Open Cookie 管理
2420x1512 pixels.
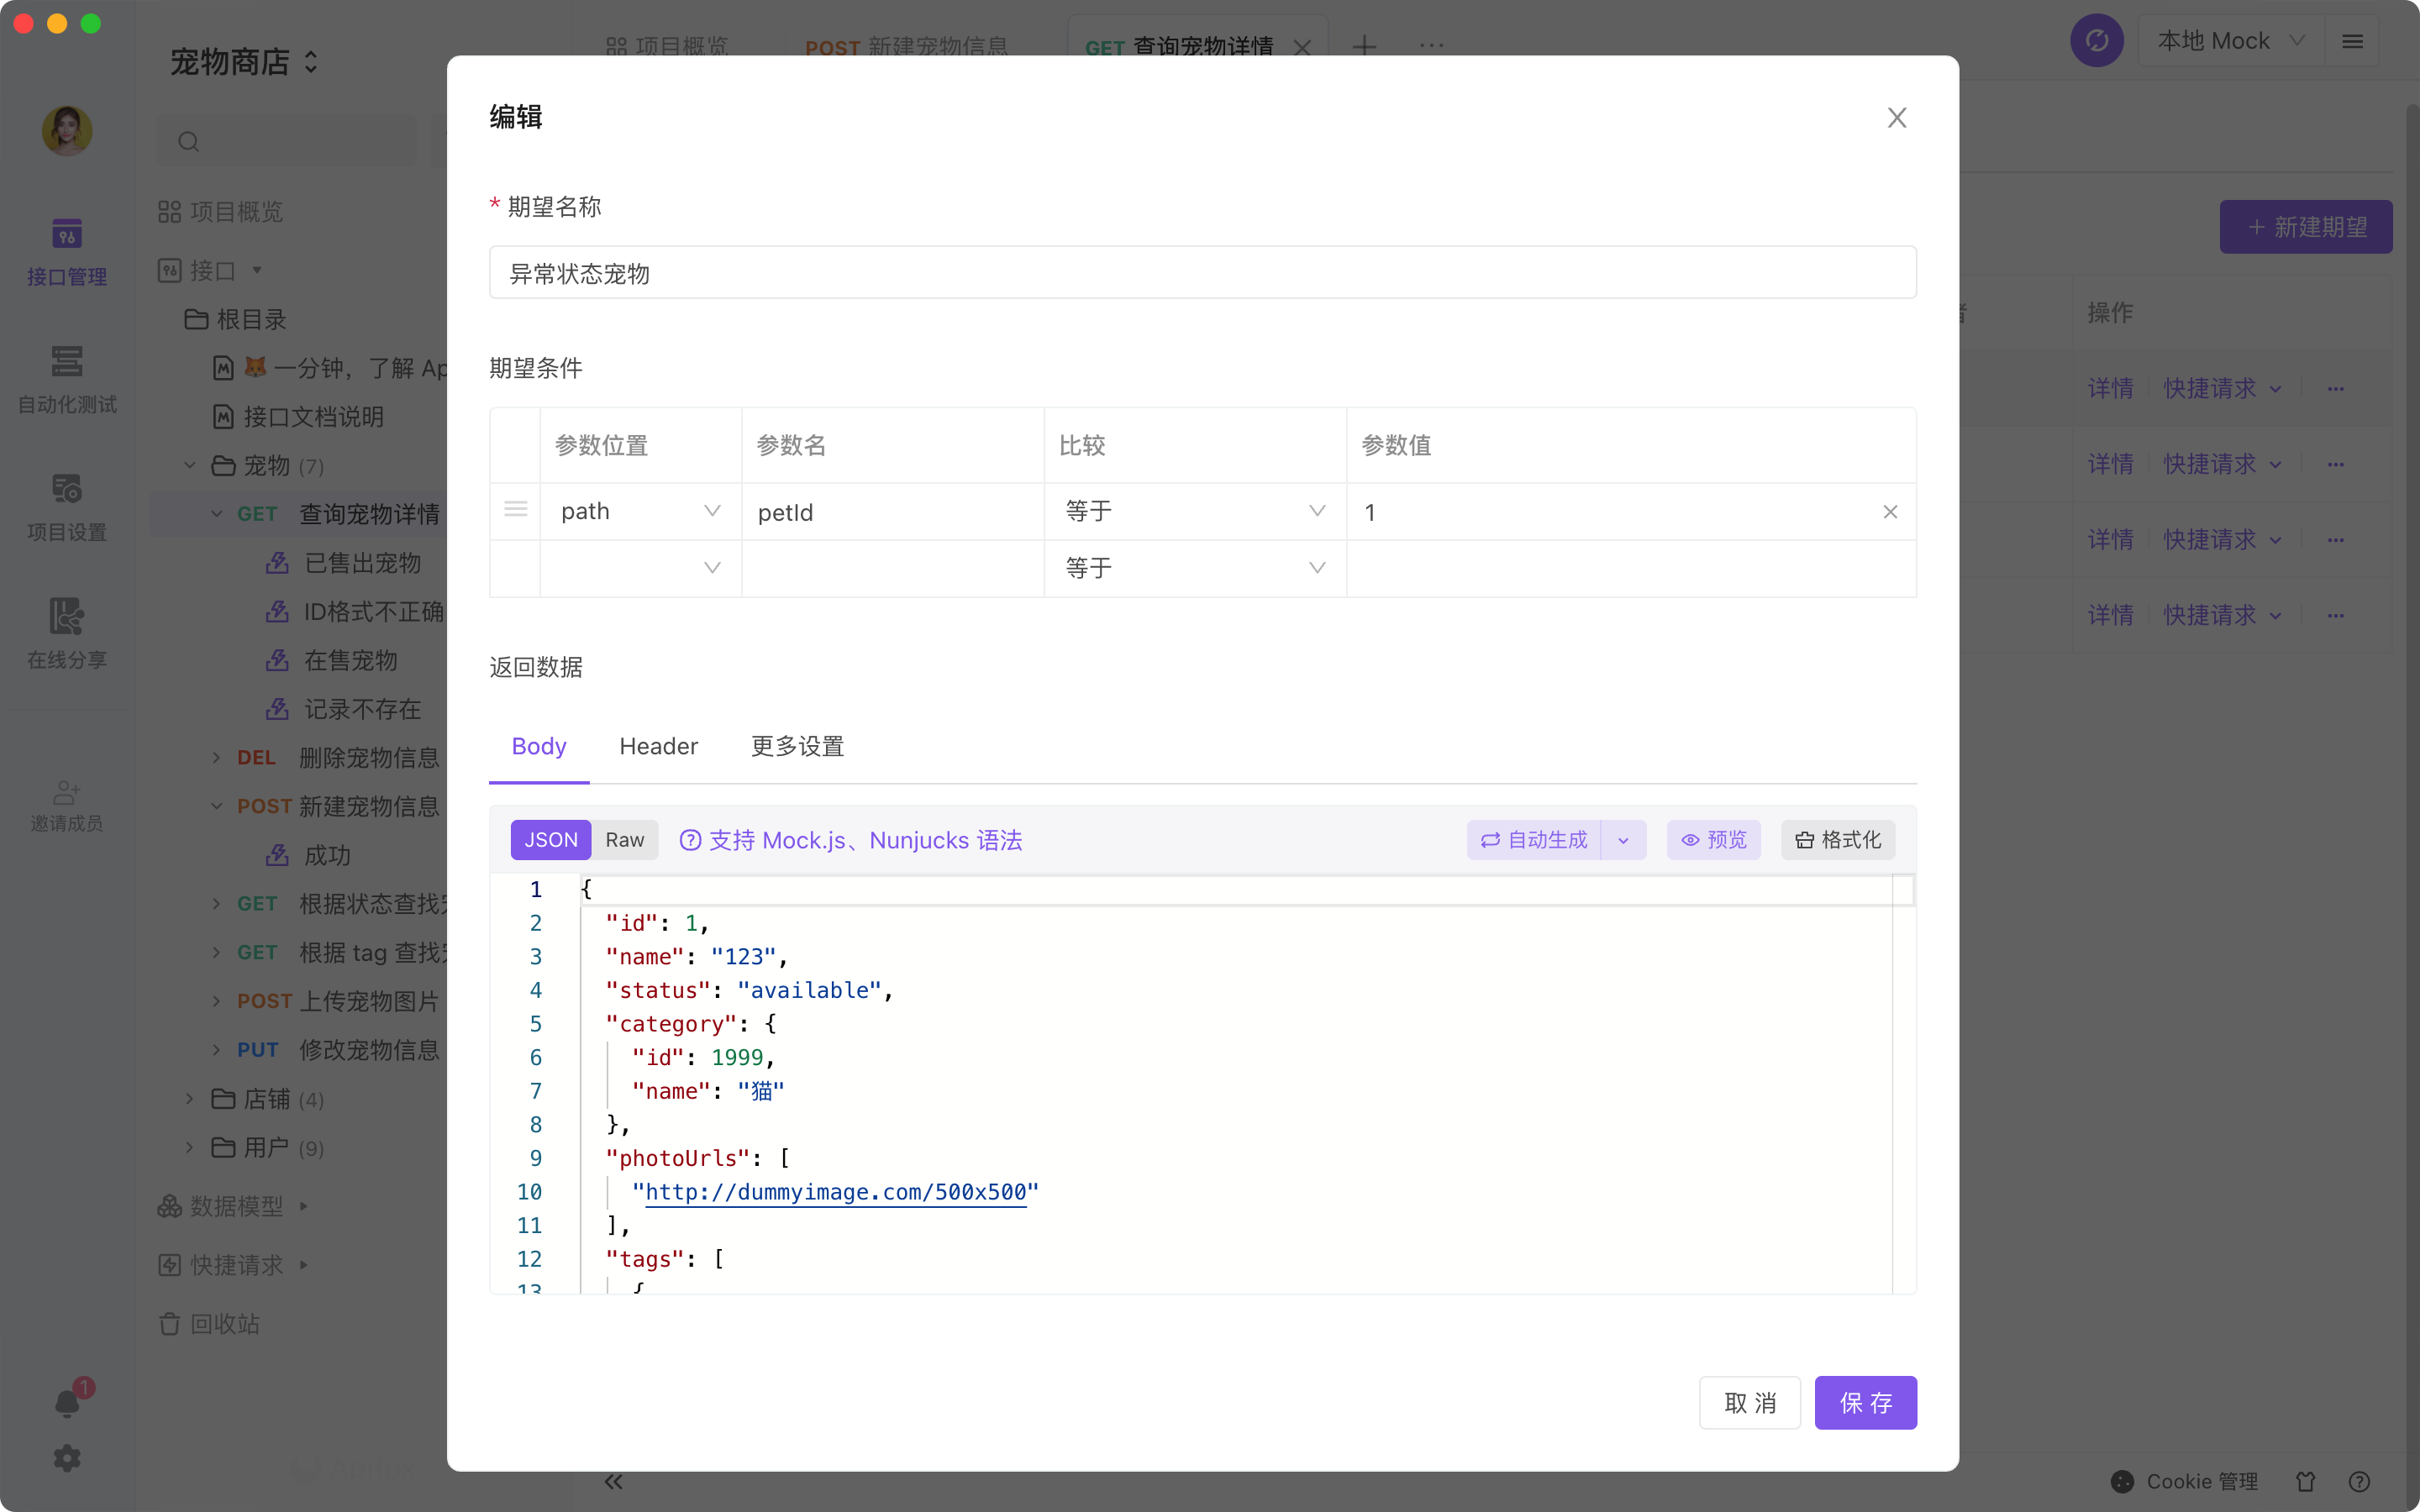(2184, 1481)
